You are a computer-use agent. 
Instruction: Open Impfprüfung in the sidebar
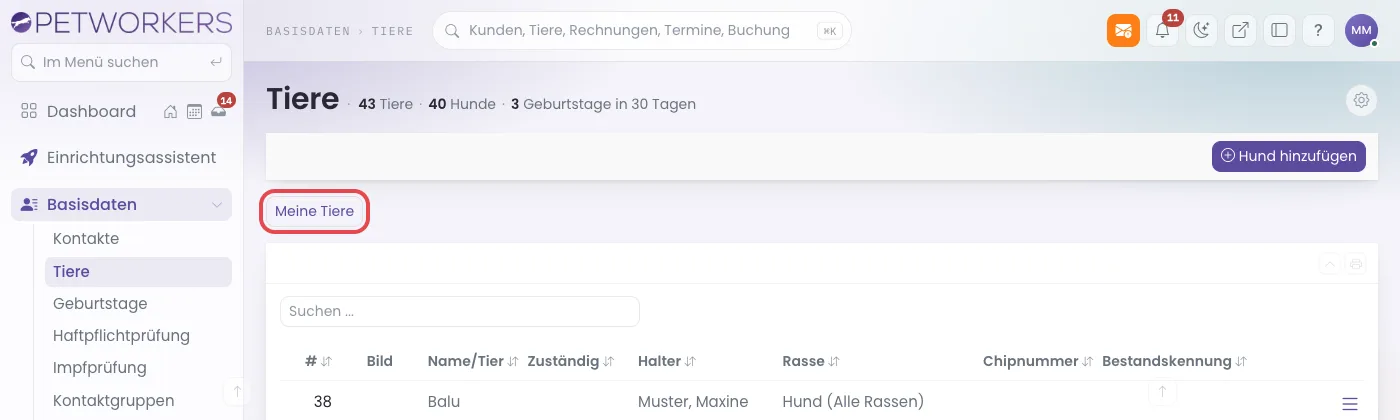(100, 368)
